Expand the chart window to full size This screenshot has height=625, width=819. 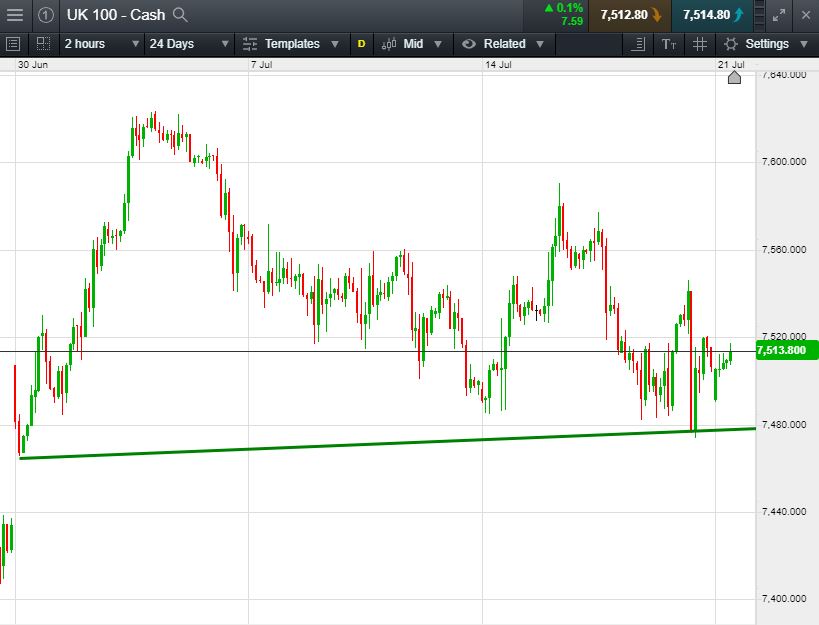779,14
